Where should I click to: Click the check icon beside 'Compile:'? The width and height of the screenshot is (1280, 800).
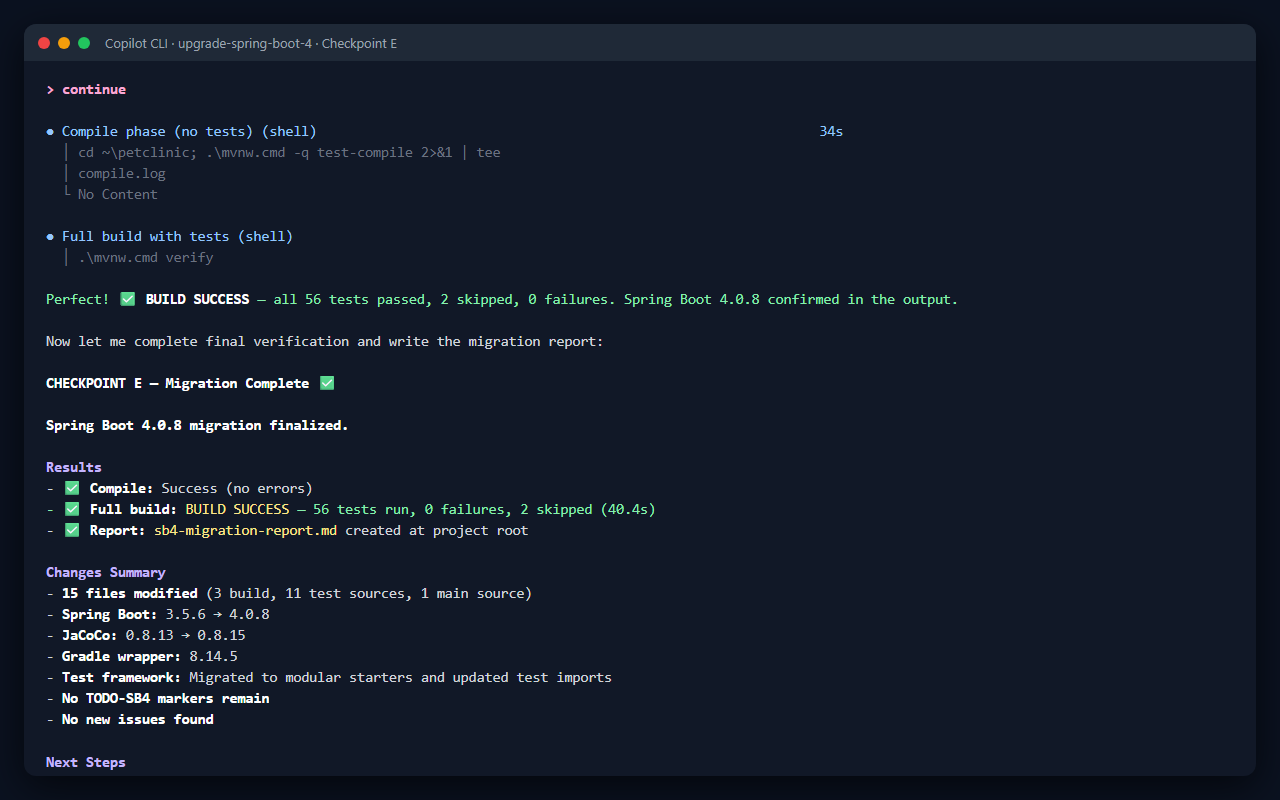[72, 488]
